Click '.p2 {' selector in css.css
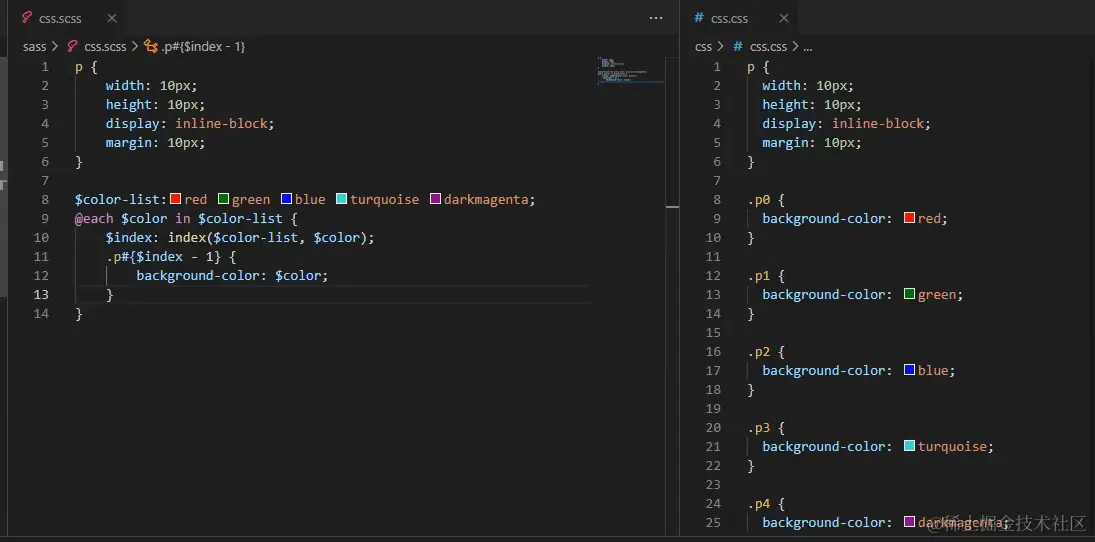The width and height of the screenshot is (1095, 542). (766, 351)
